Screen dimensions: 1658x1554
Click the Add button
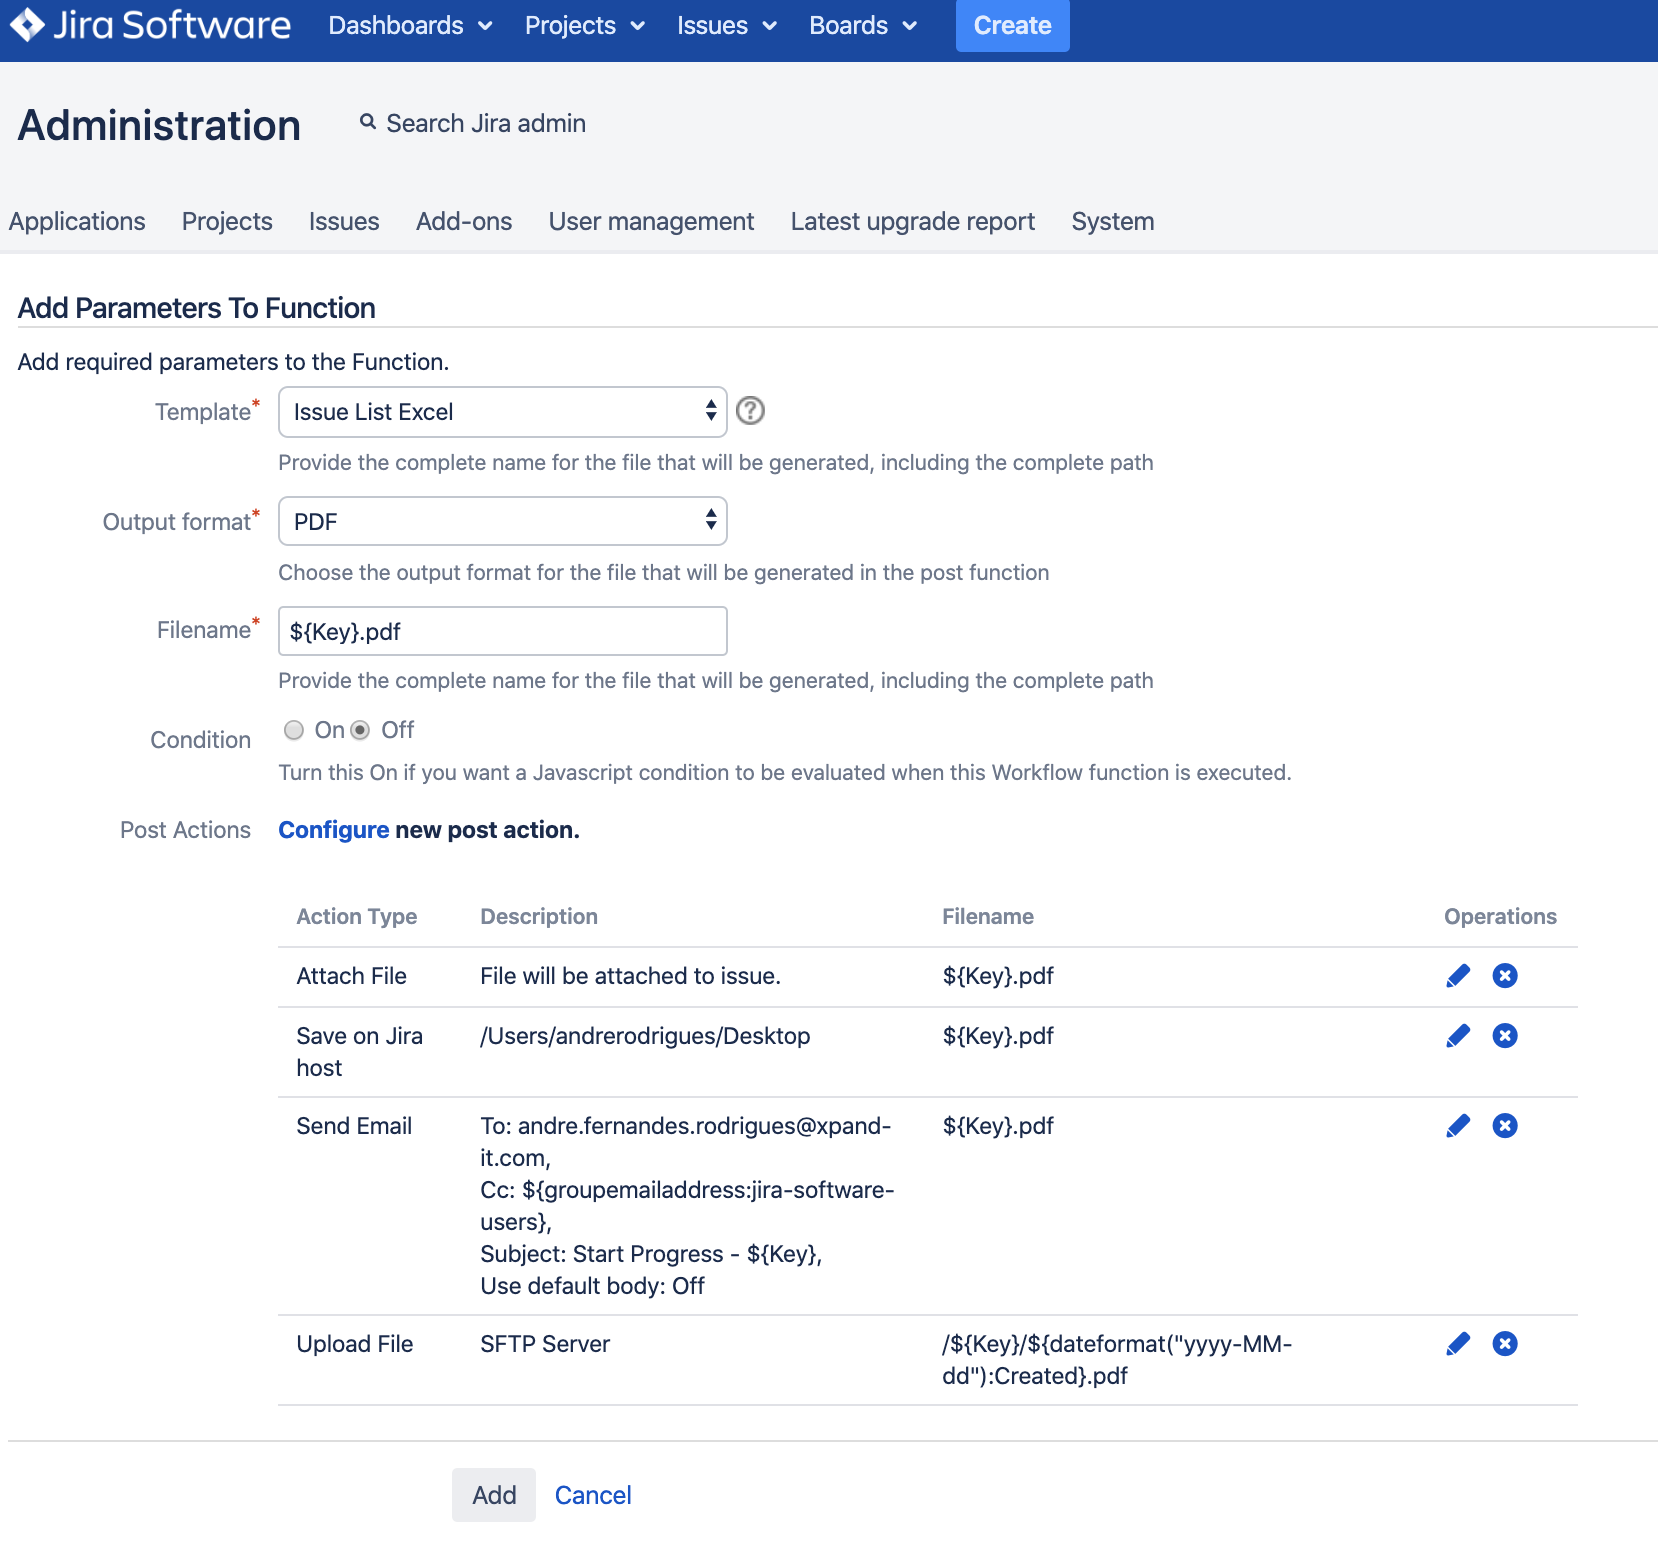click(494, 1495)
